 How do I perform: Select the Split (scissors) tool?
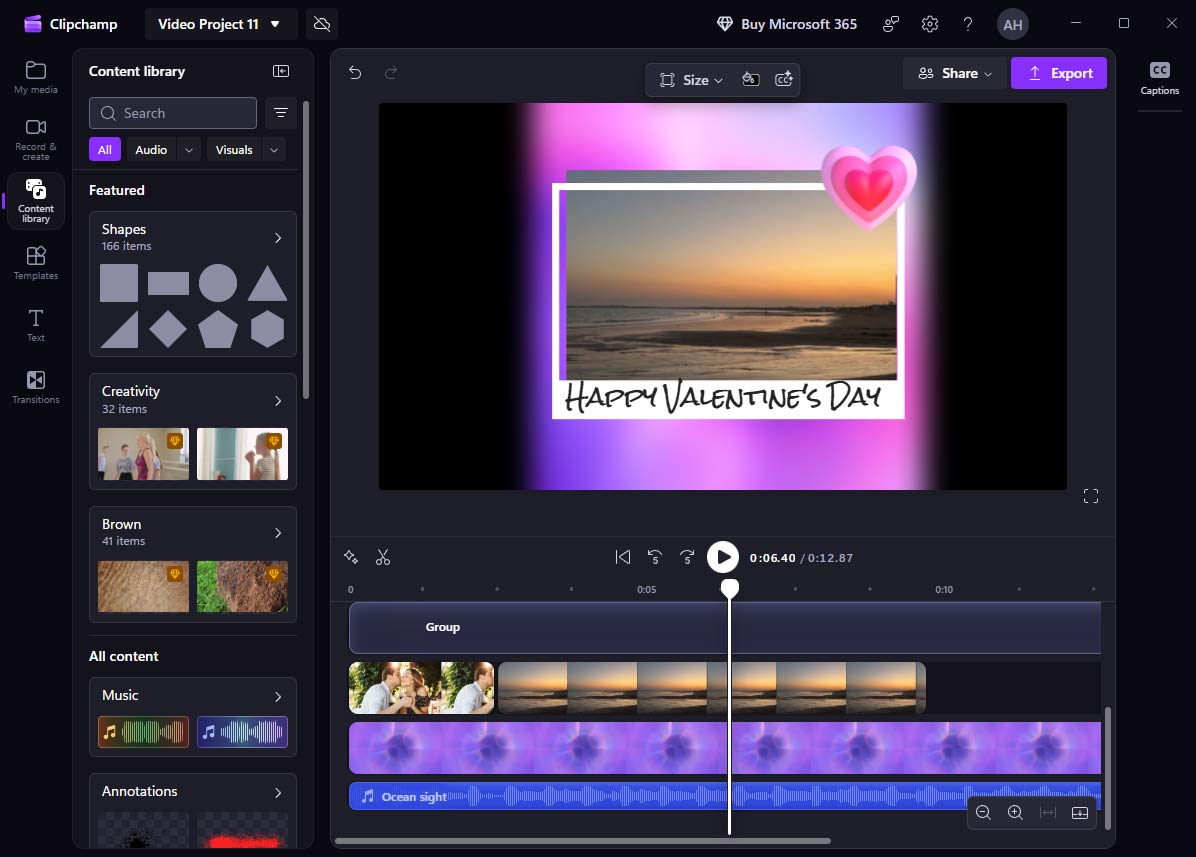tap(383, 557)
